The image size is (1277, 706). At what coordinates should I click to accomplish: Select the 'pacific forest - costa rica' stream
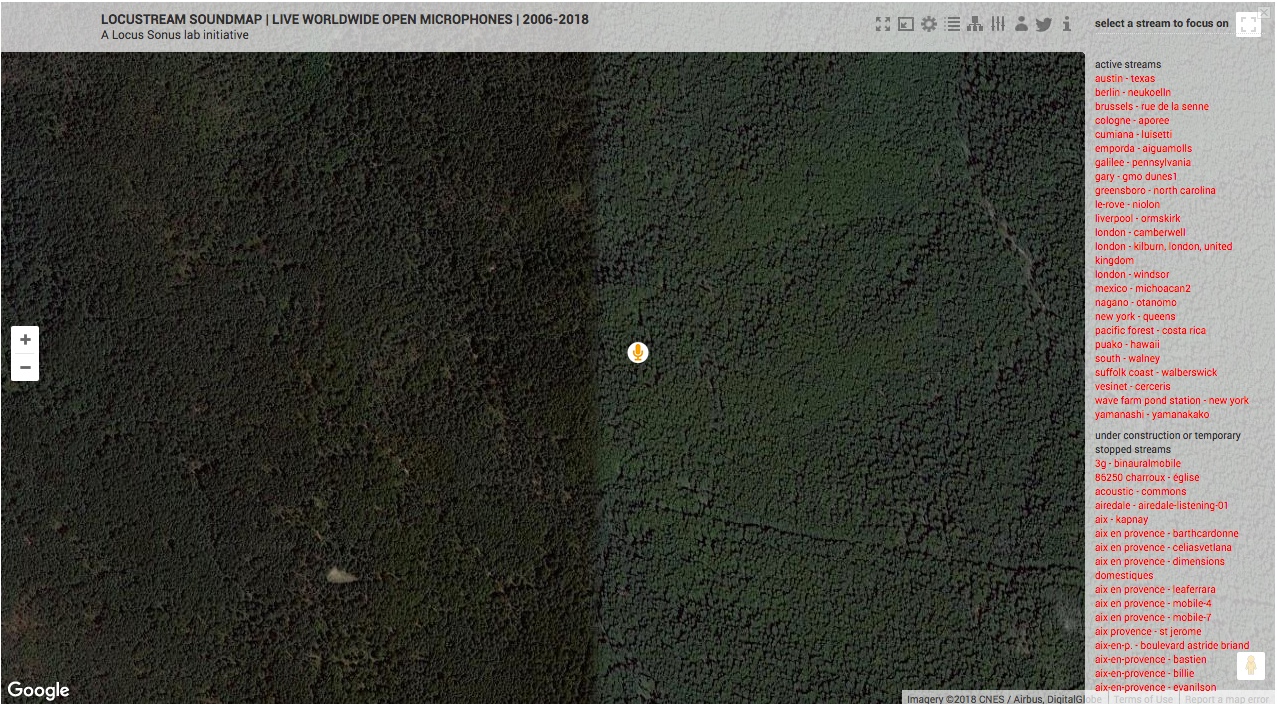pyautogui.click(x=1150, y=331)
